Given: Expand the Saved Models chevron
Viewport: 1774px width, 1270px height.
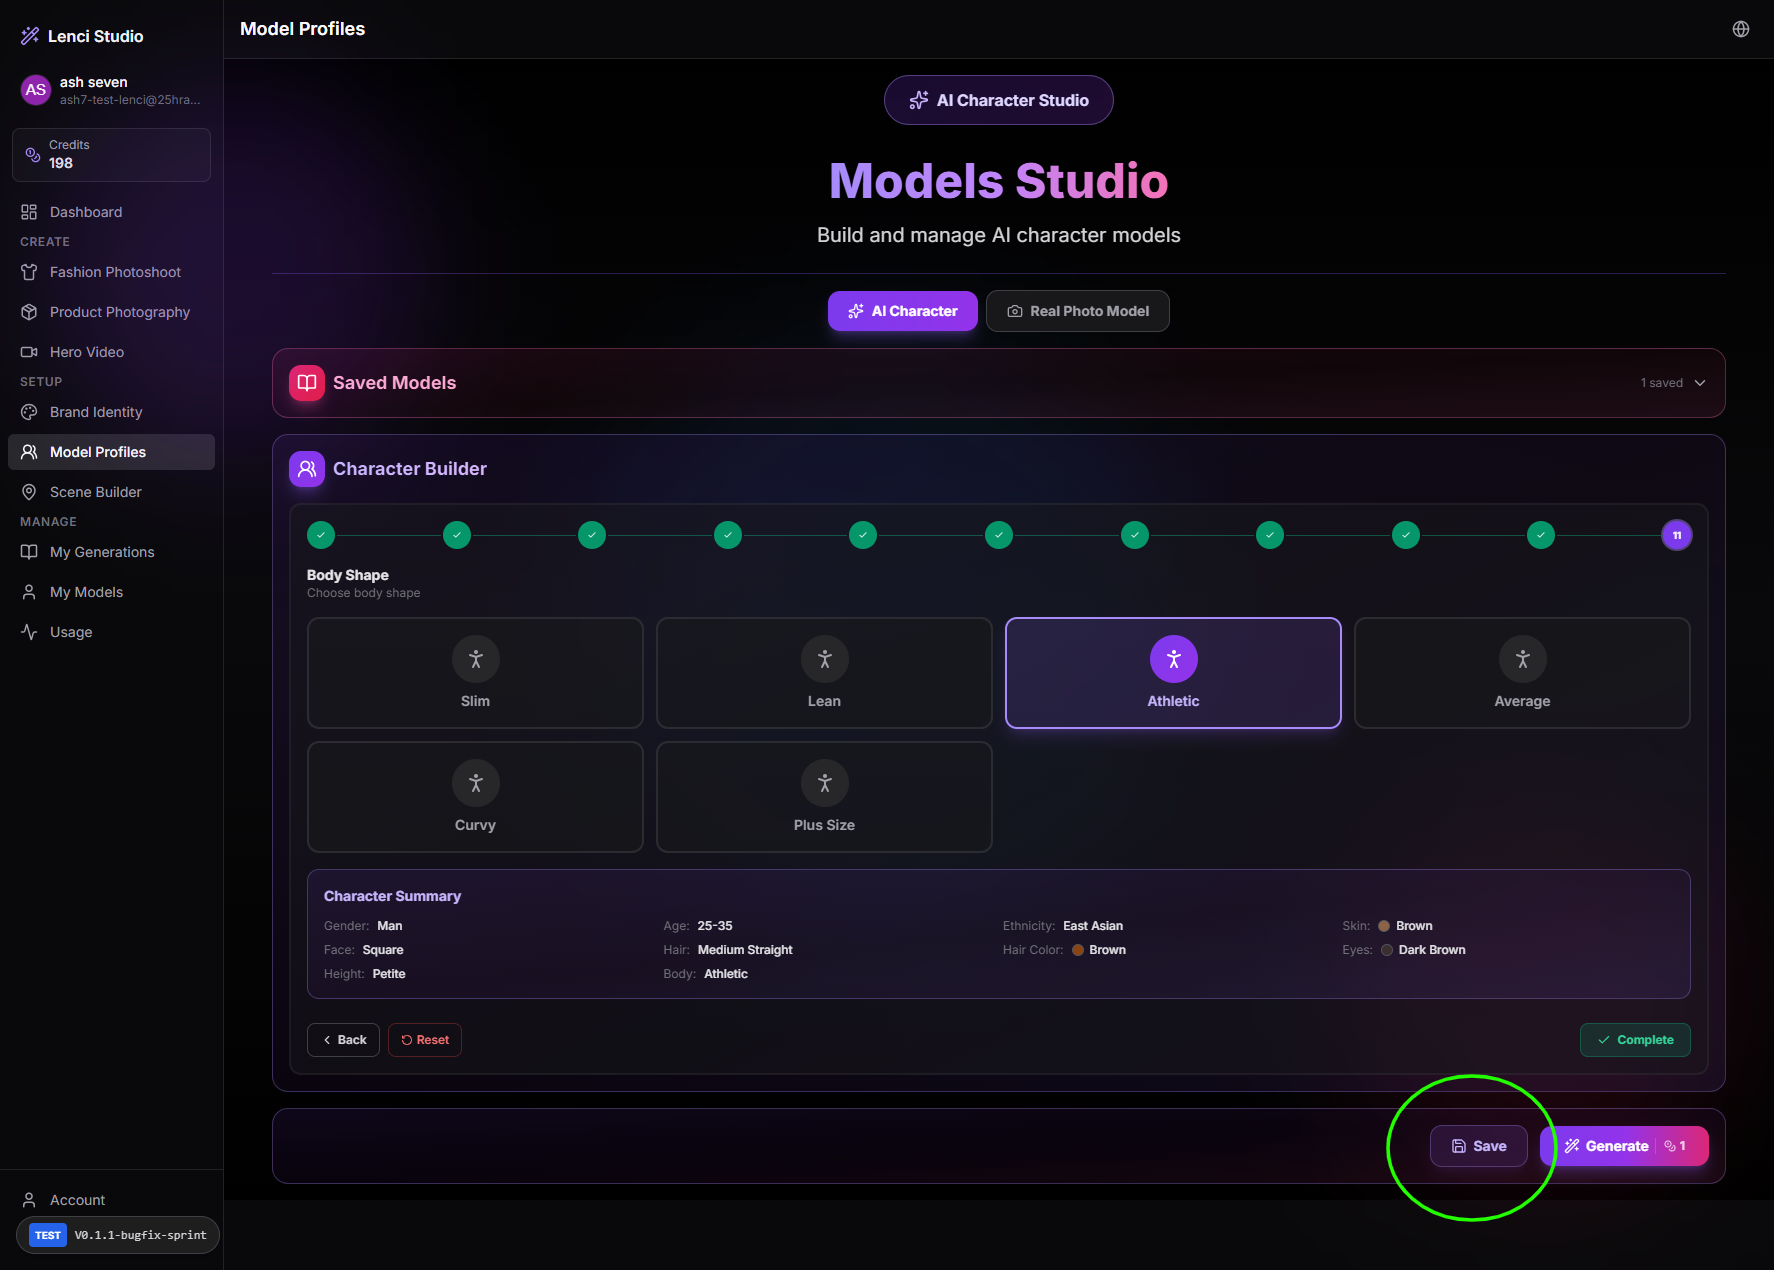Looking at the screenshot, I should pyautogui.click(x=1700, y=383).
